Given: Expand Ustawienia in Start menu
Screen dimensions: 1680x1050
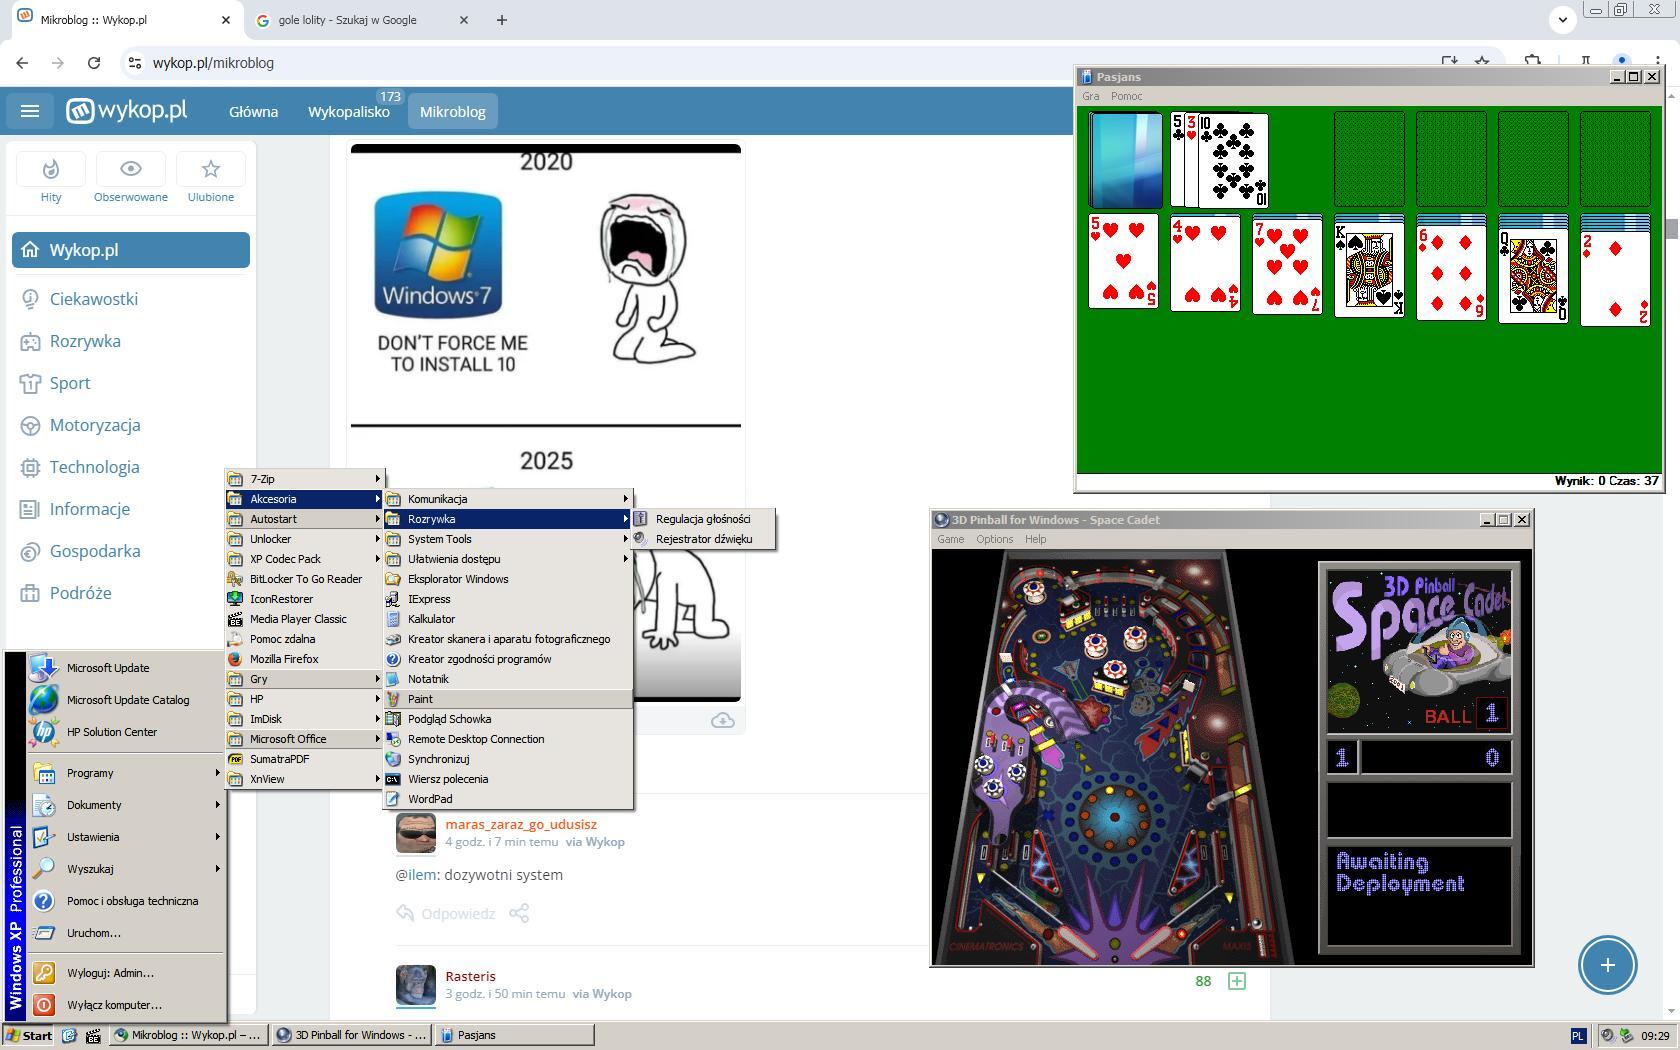Looking at the screenshot, I should 125,837.
